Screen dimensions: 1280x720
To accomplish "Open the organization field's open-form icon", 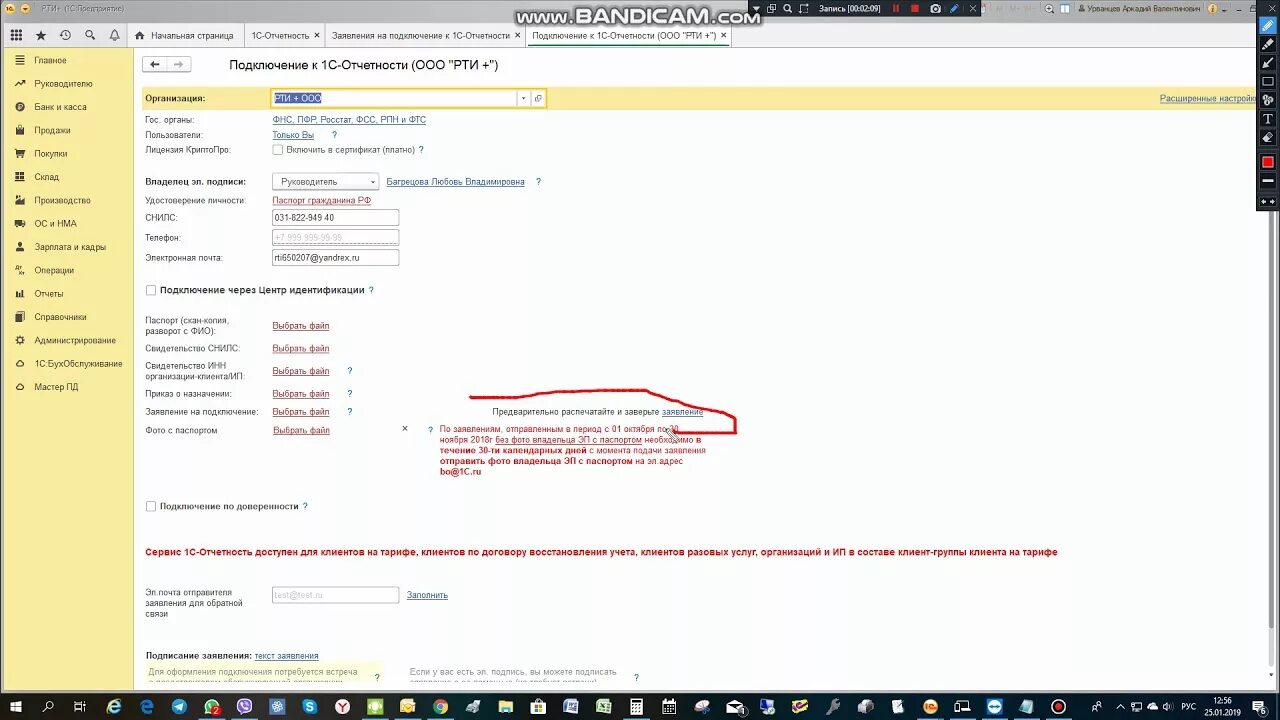I will [x=538, y=98].
